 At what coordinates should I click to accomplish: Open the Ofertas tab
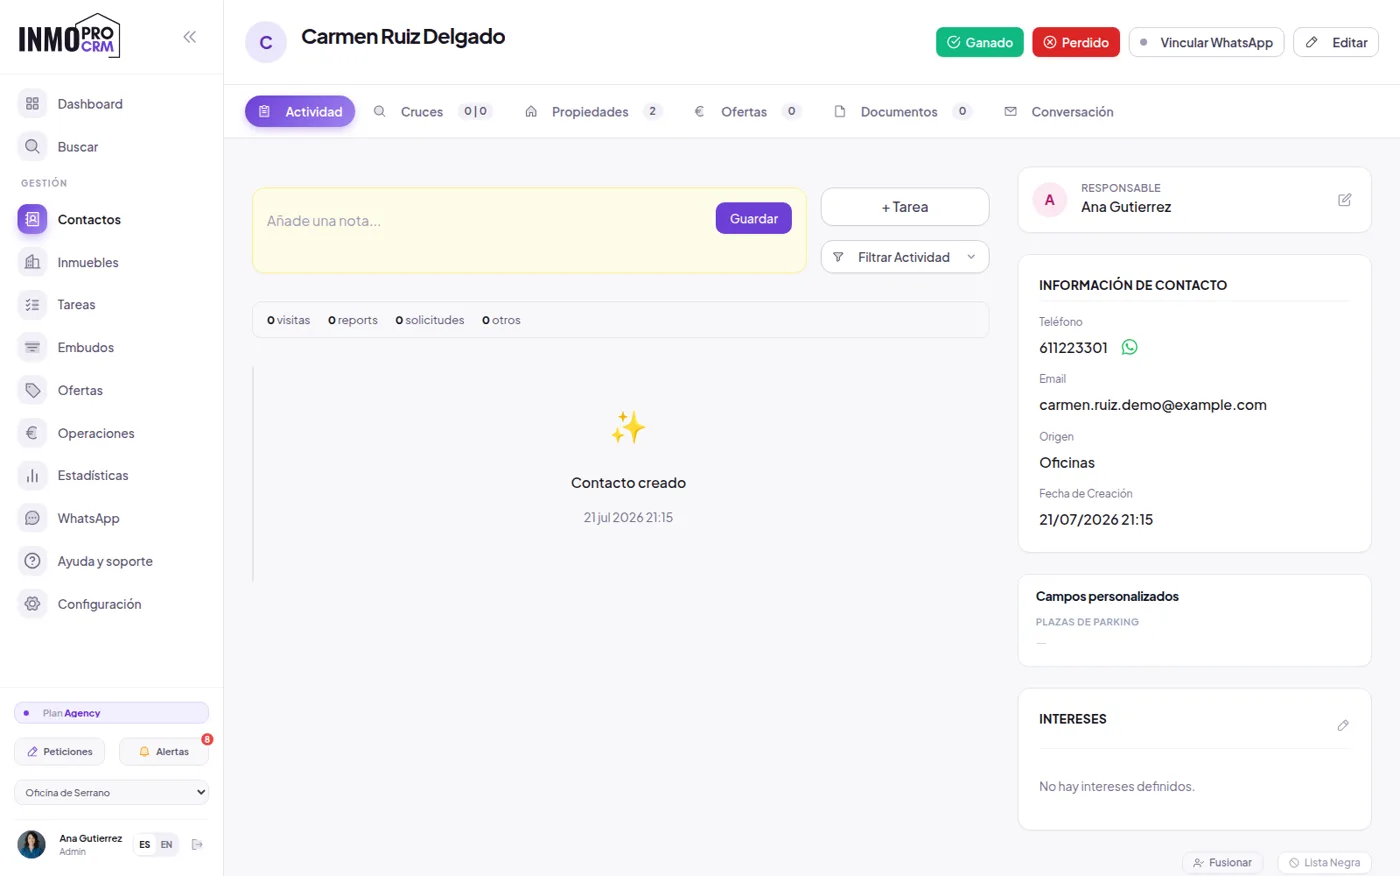coord(747,112)
